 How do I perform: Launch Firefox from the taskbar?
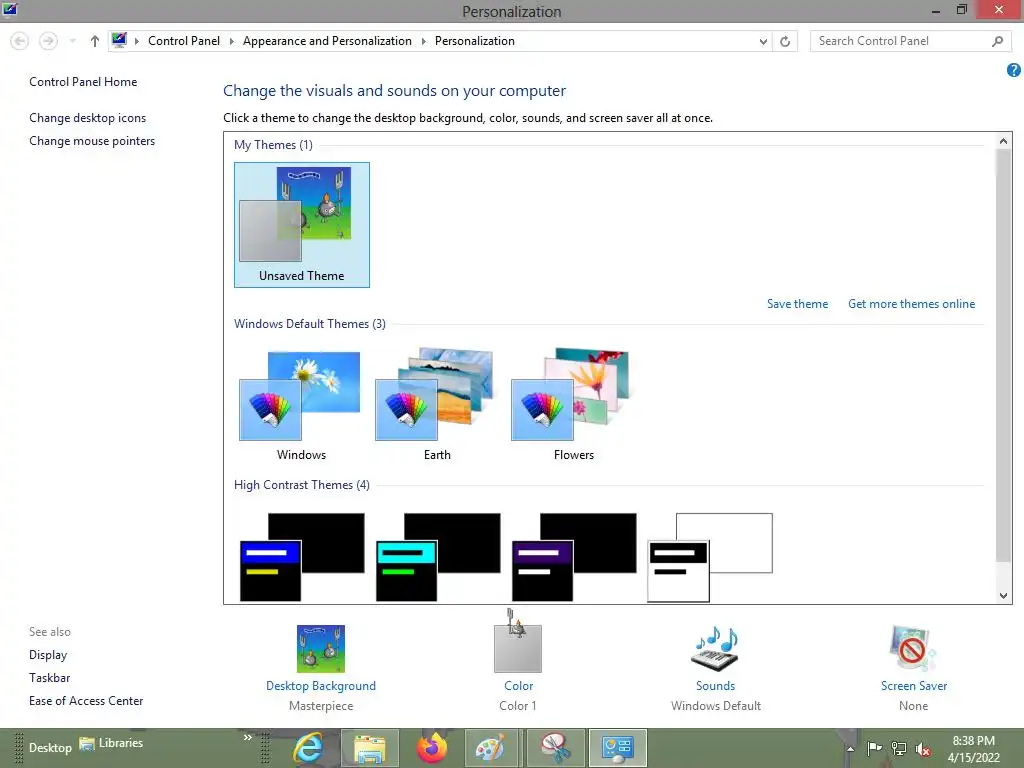tap(432, 748)
